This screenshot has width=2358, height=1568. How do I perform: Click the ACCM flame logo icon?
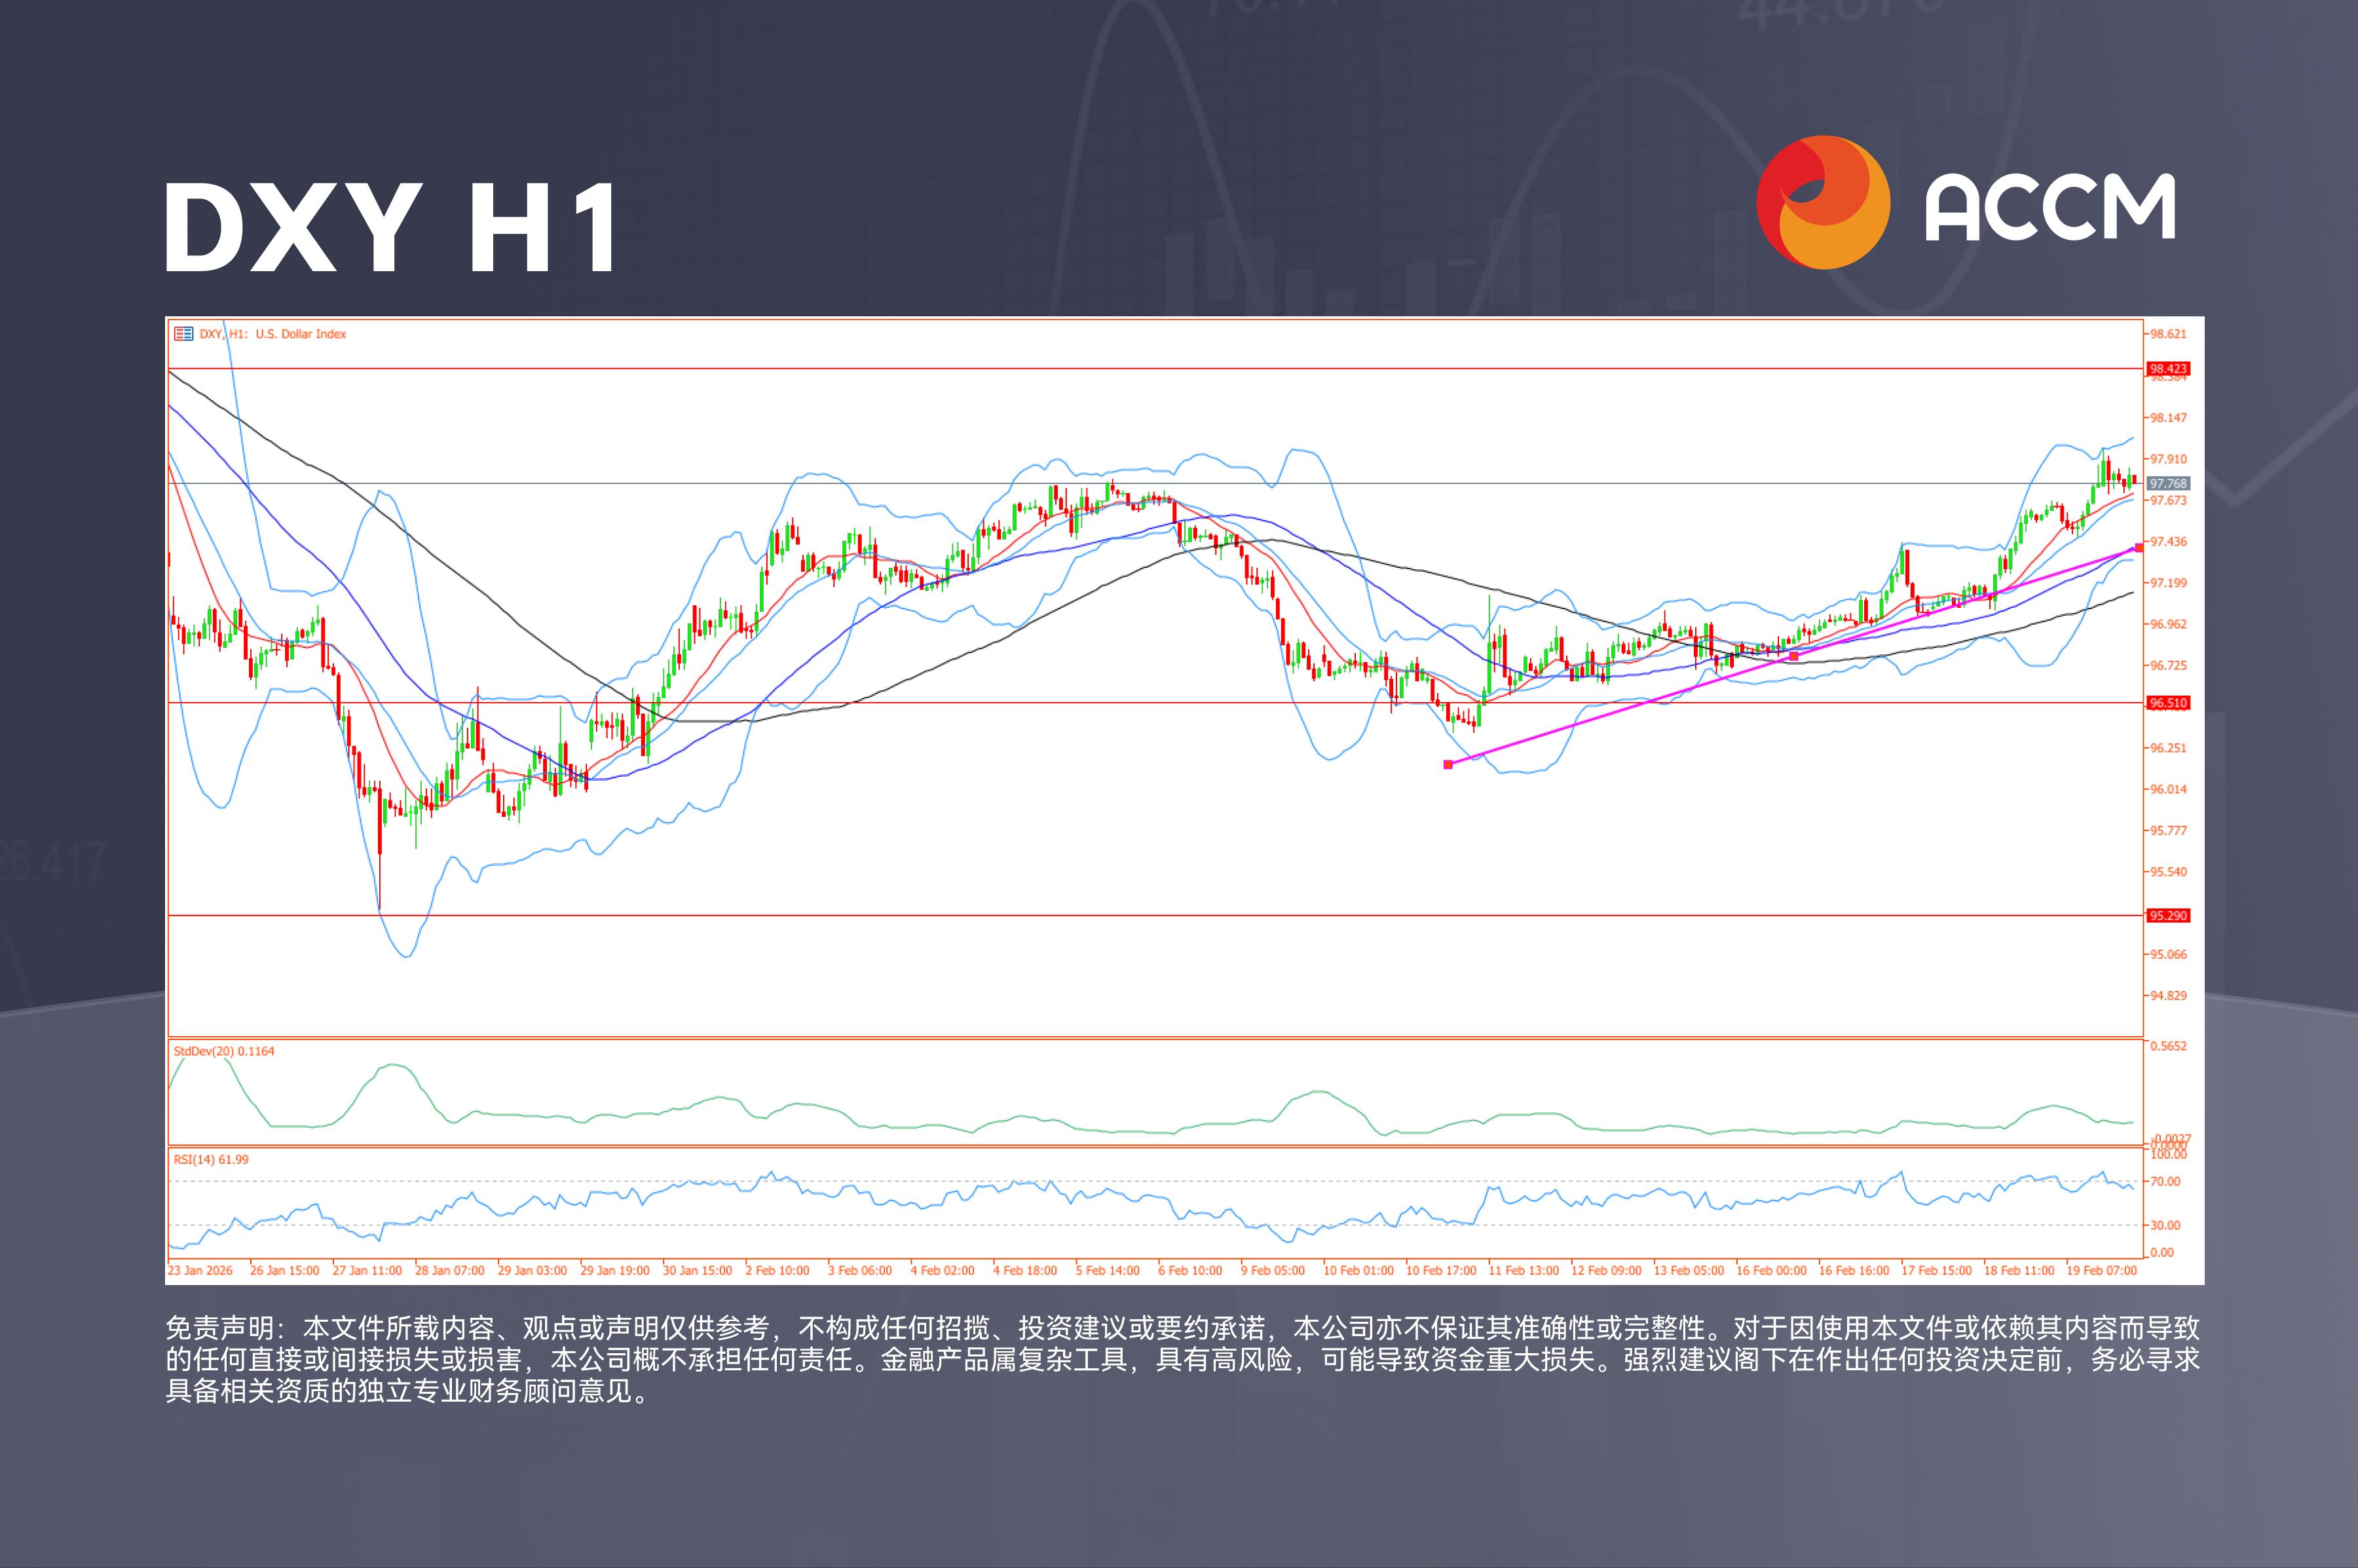[x=1823, y=202]
